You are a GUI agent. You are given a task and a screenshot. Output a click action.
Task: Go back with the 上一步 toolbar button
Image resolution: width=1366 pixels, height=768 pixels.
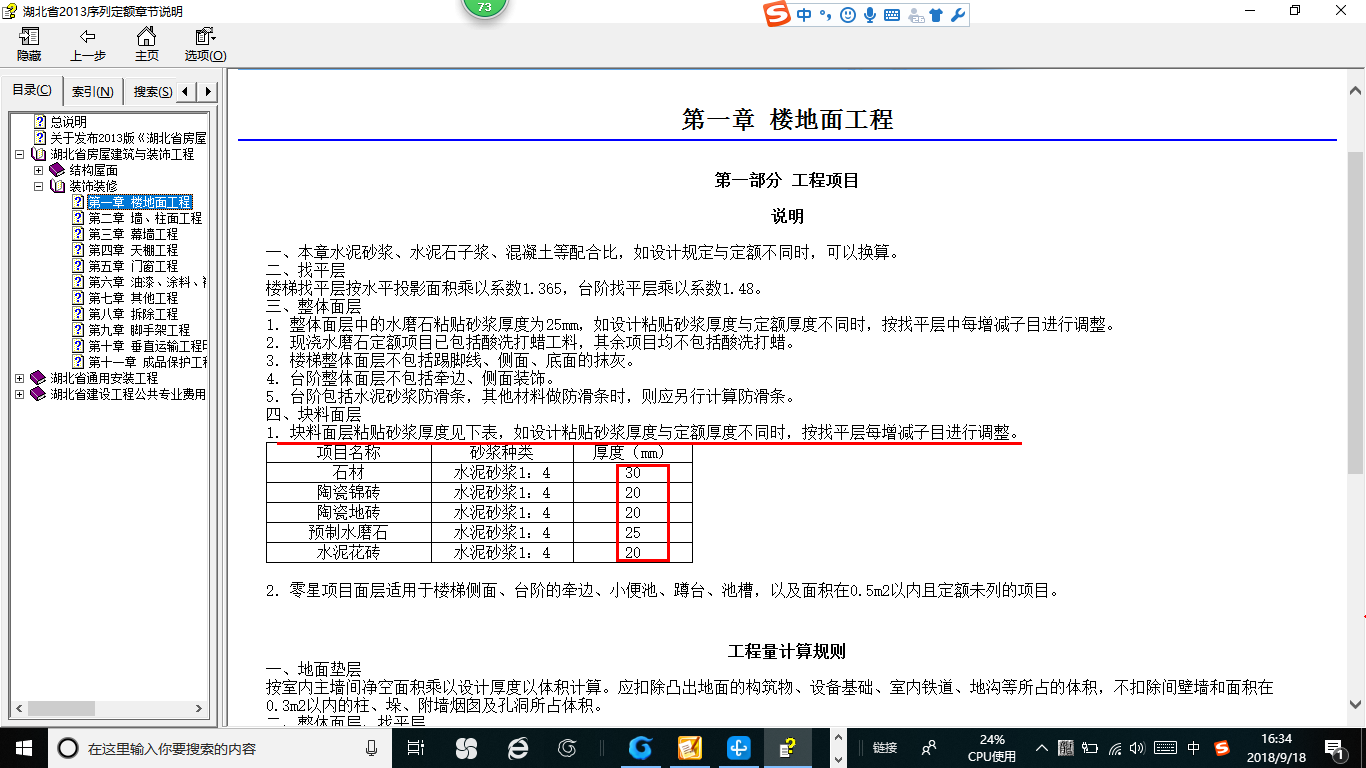pos(88,45)
